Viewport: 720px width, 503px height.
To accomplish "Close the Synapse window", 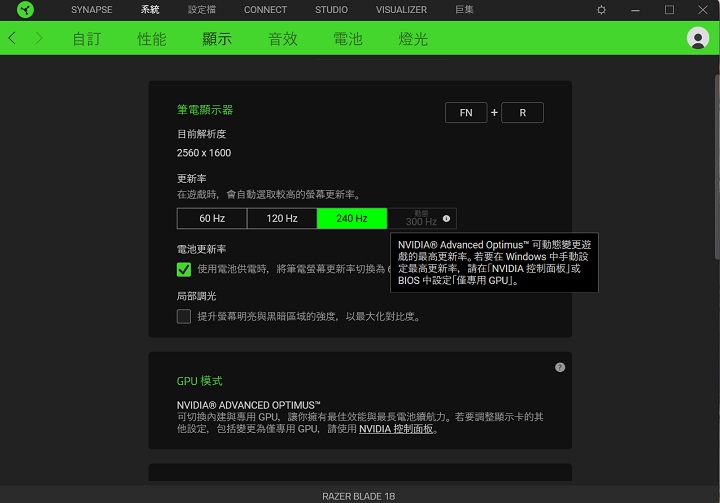I will (x=703, y=10).
